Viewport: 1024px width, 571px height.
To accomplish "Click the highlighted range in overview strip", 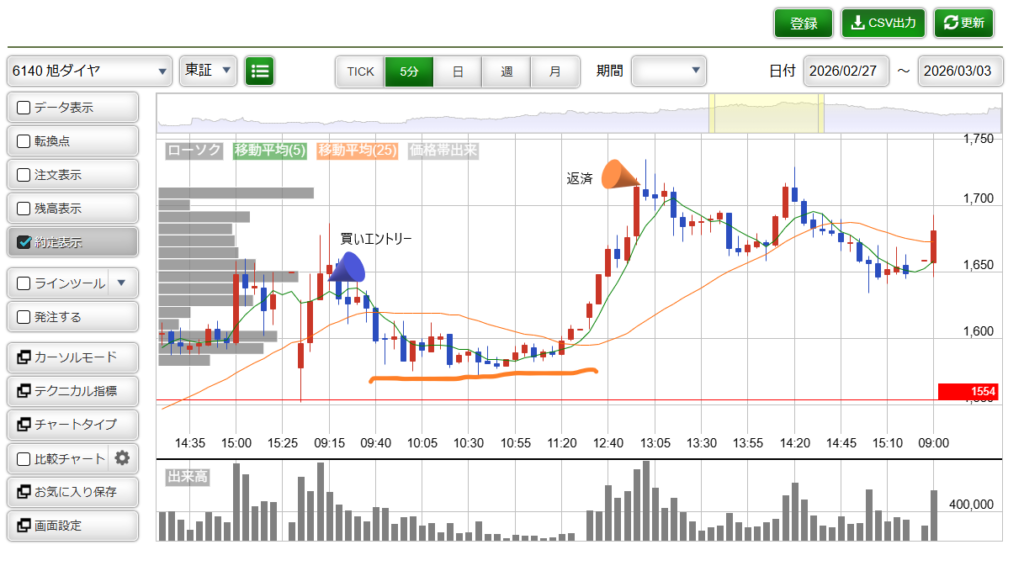I will [x=765, y=113].
